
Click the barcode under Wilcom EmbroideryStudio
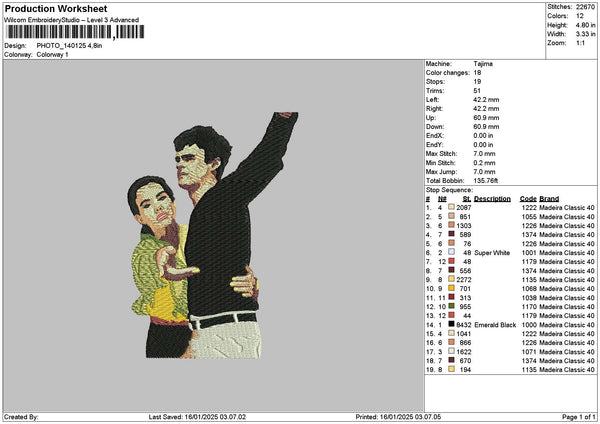point(75,32)
